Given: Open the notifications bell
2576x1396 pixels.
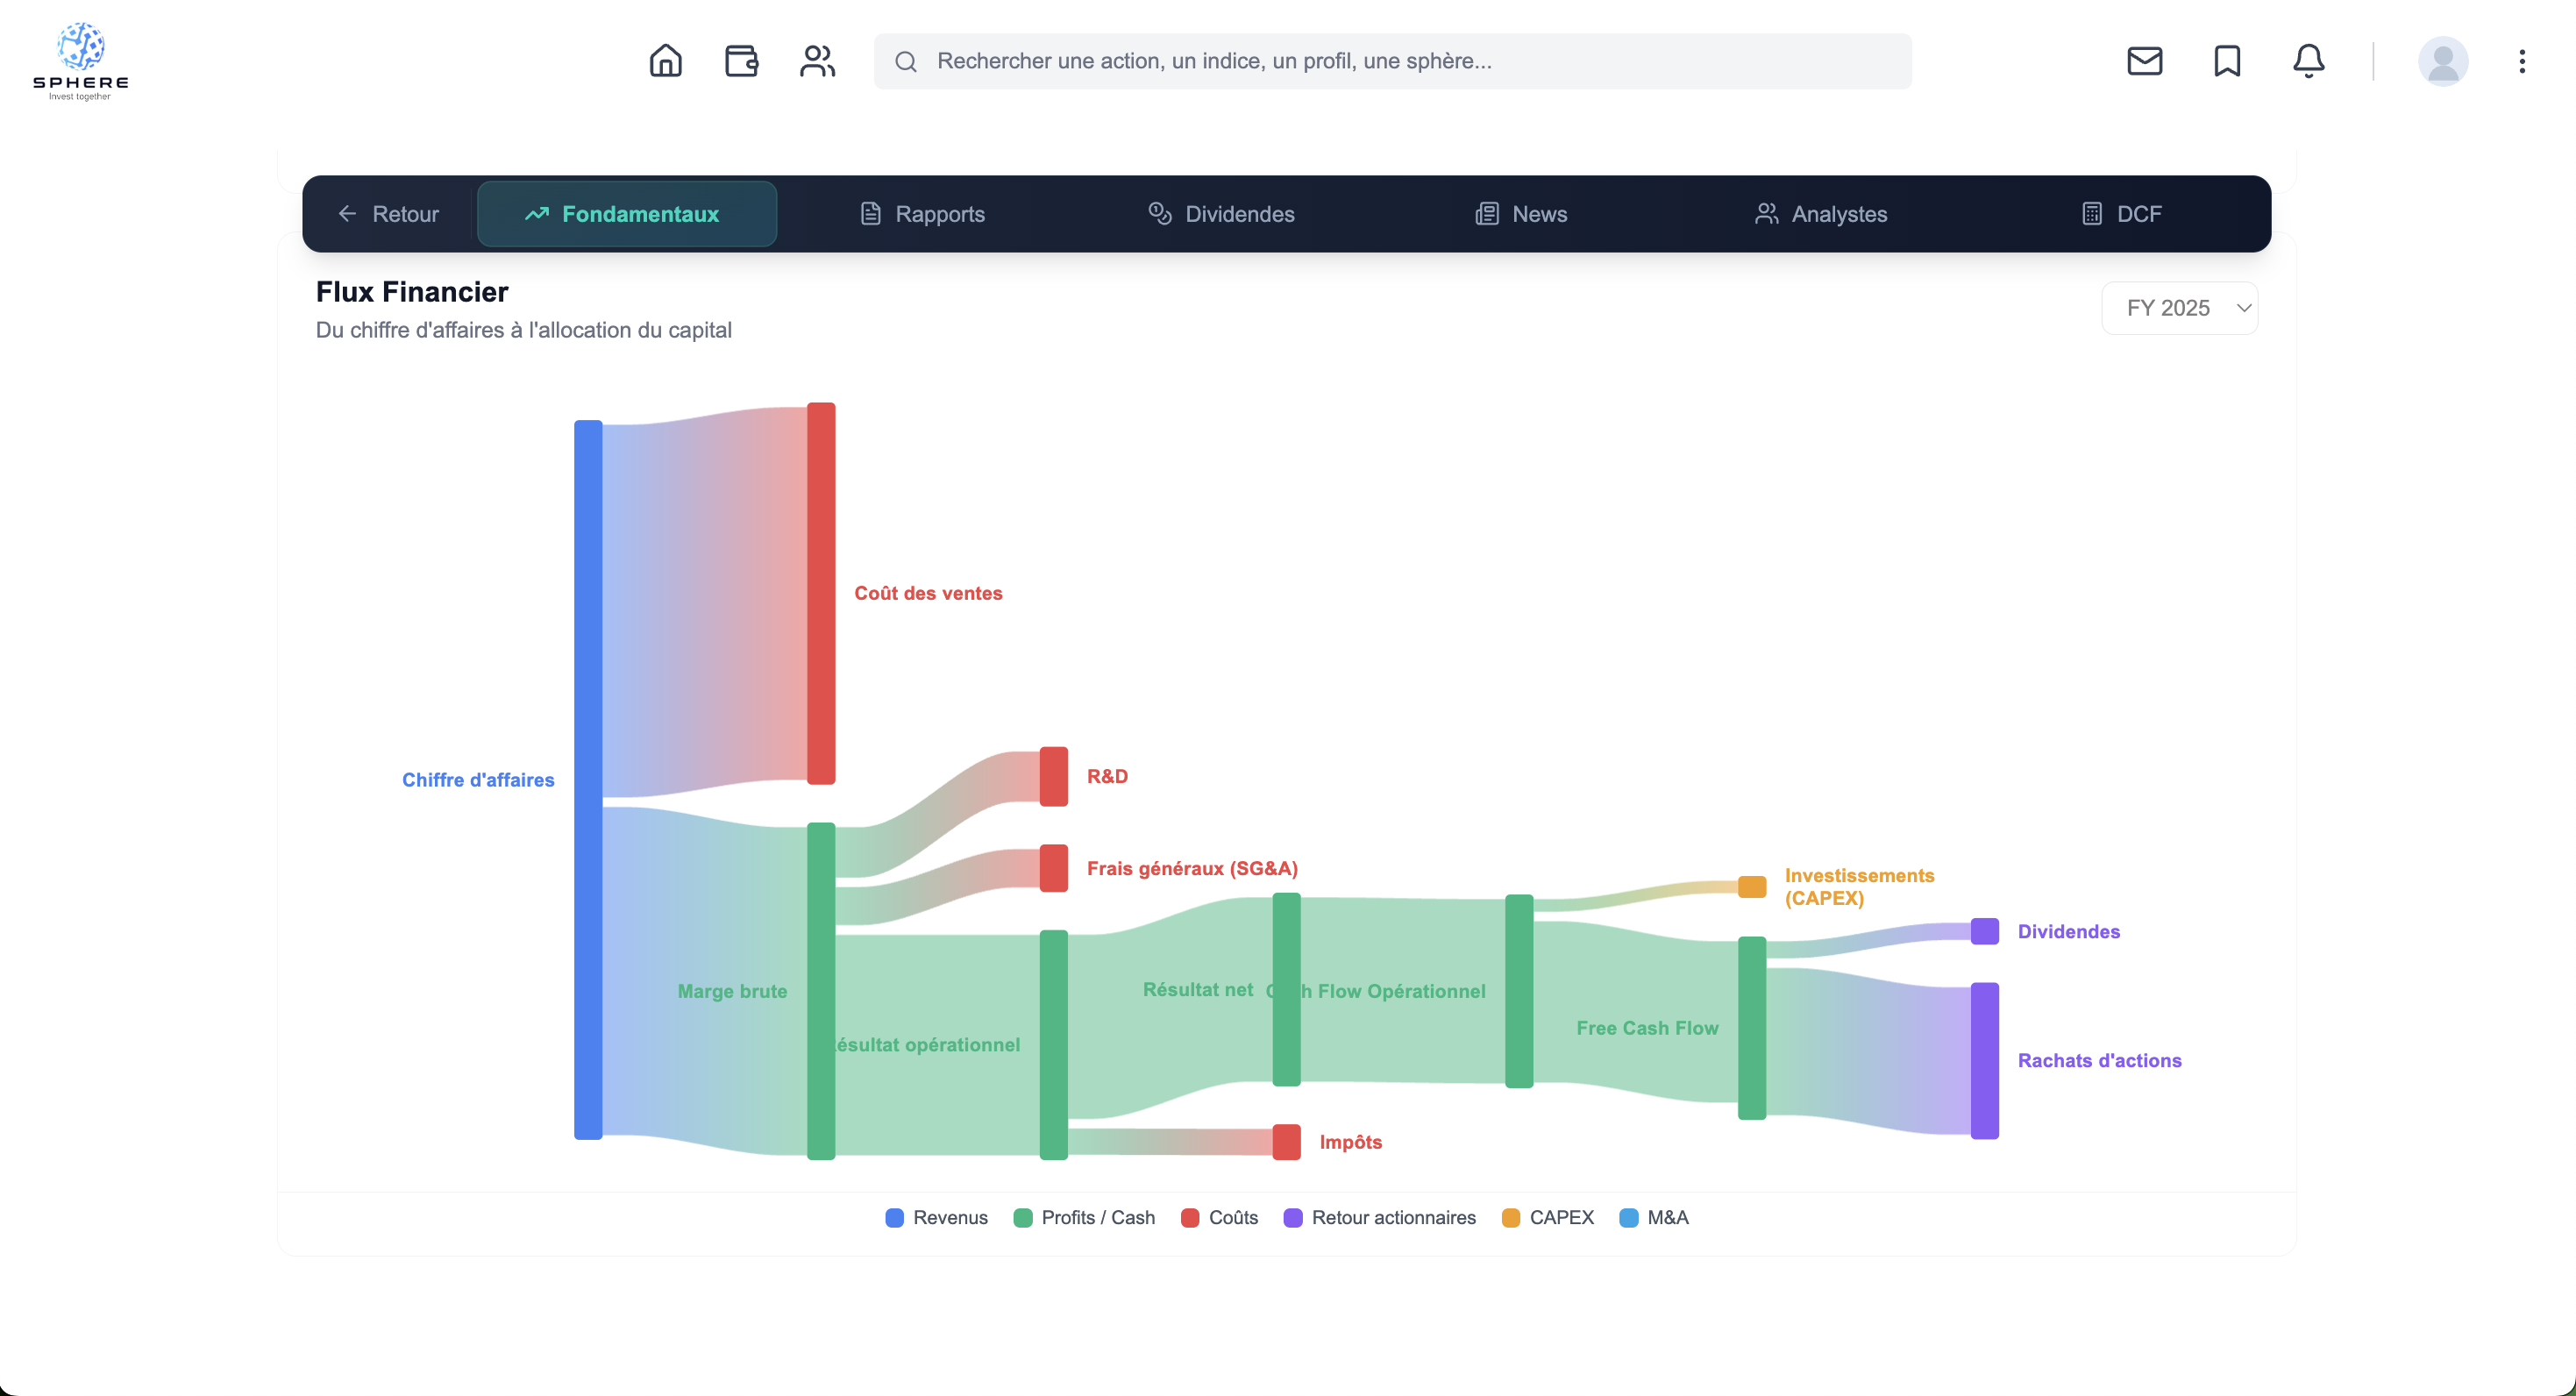Looking at the screenshot, I should click(x=2308, y=61).
